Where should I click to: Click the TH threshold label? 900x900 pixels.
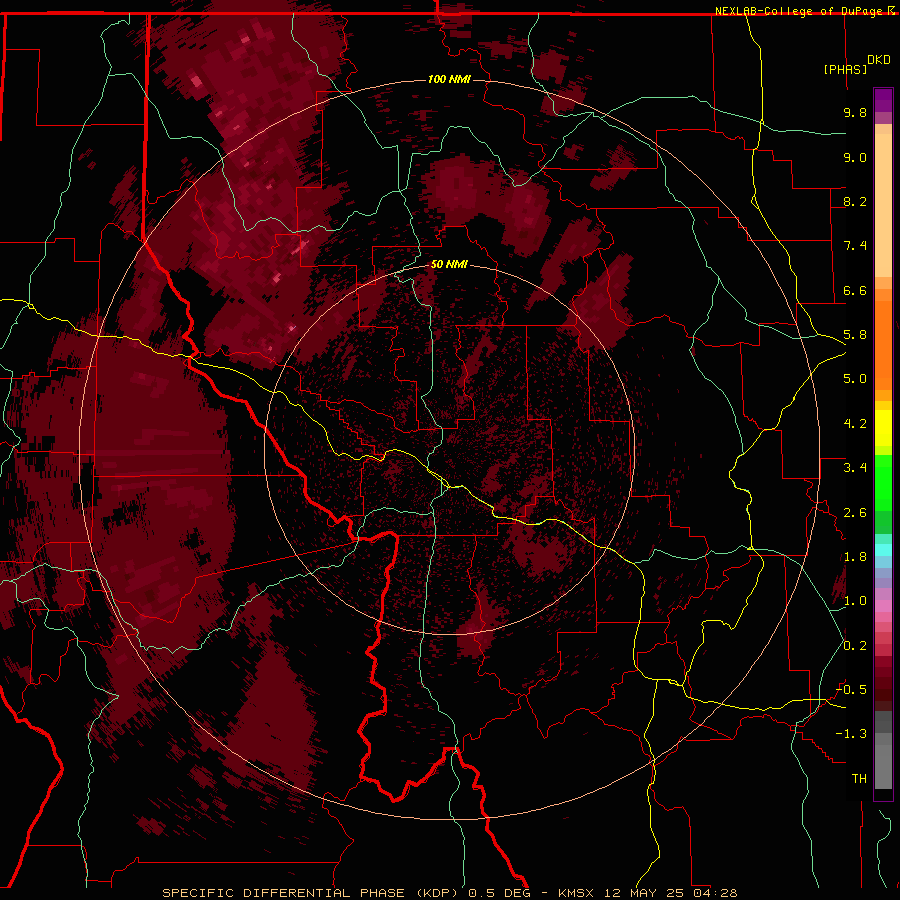tap(859, 778)
